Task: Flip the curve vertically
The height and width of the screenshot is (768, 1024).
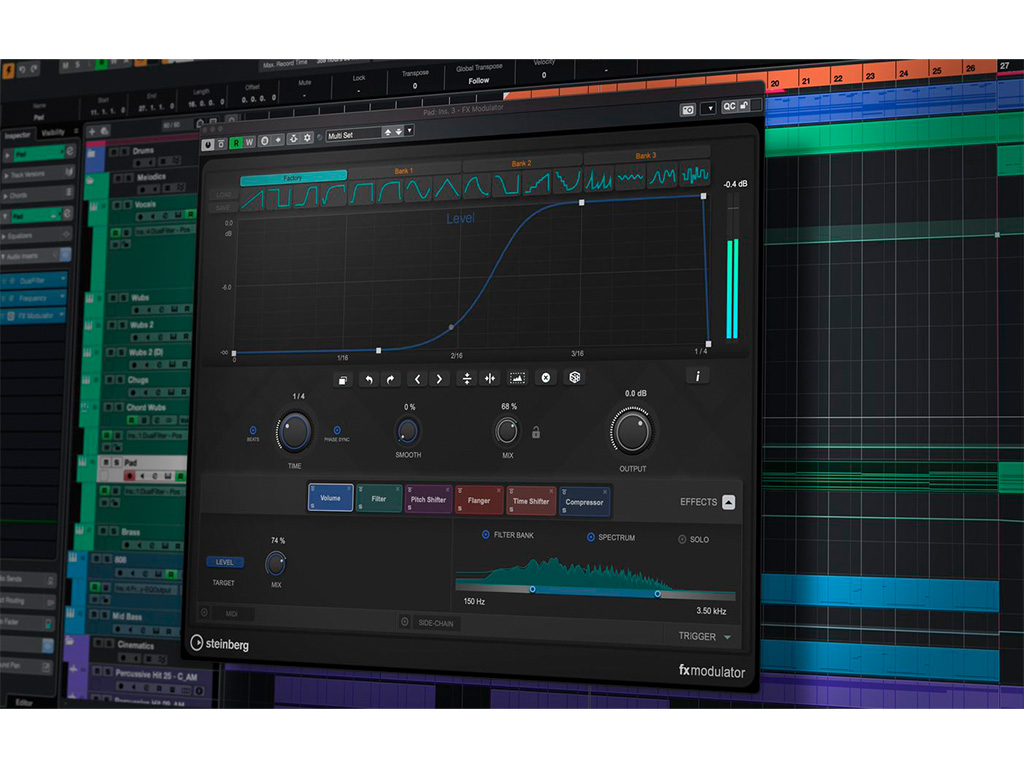Action: point(466,378)
